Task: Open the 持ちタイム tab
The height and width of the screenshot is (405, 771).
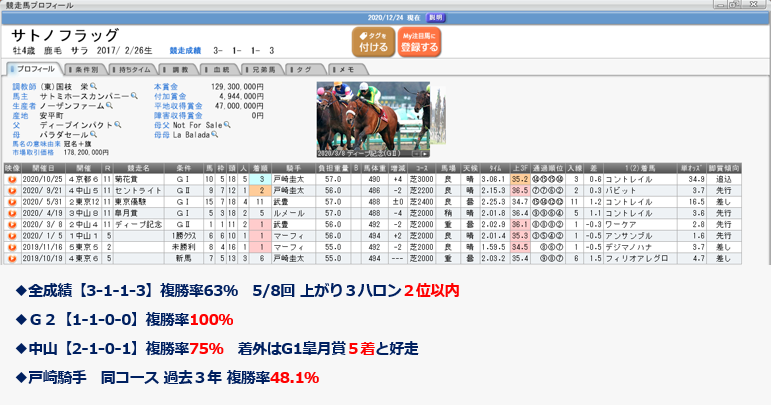Action: [x=133, y=69]
